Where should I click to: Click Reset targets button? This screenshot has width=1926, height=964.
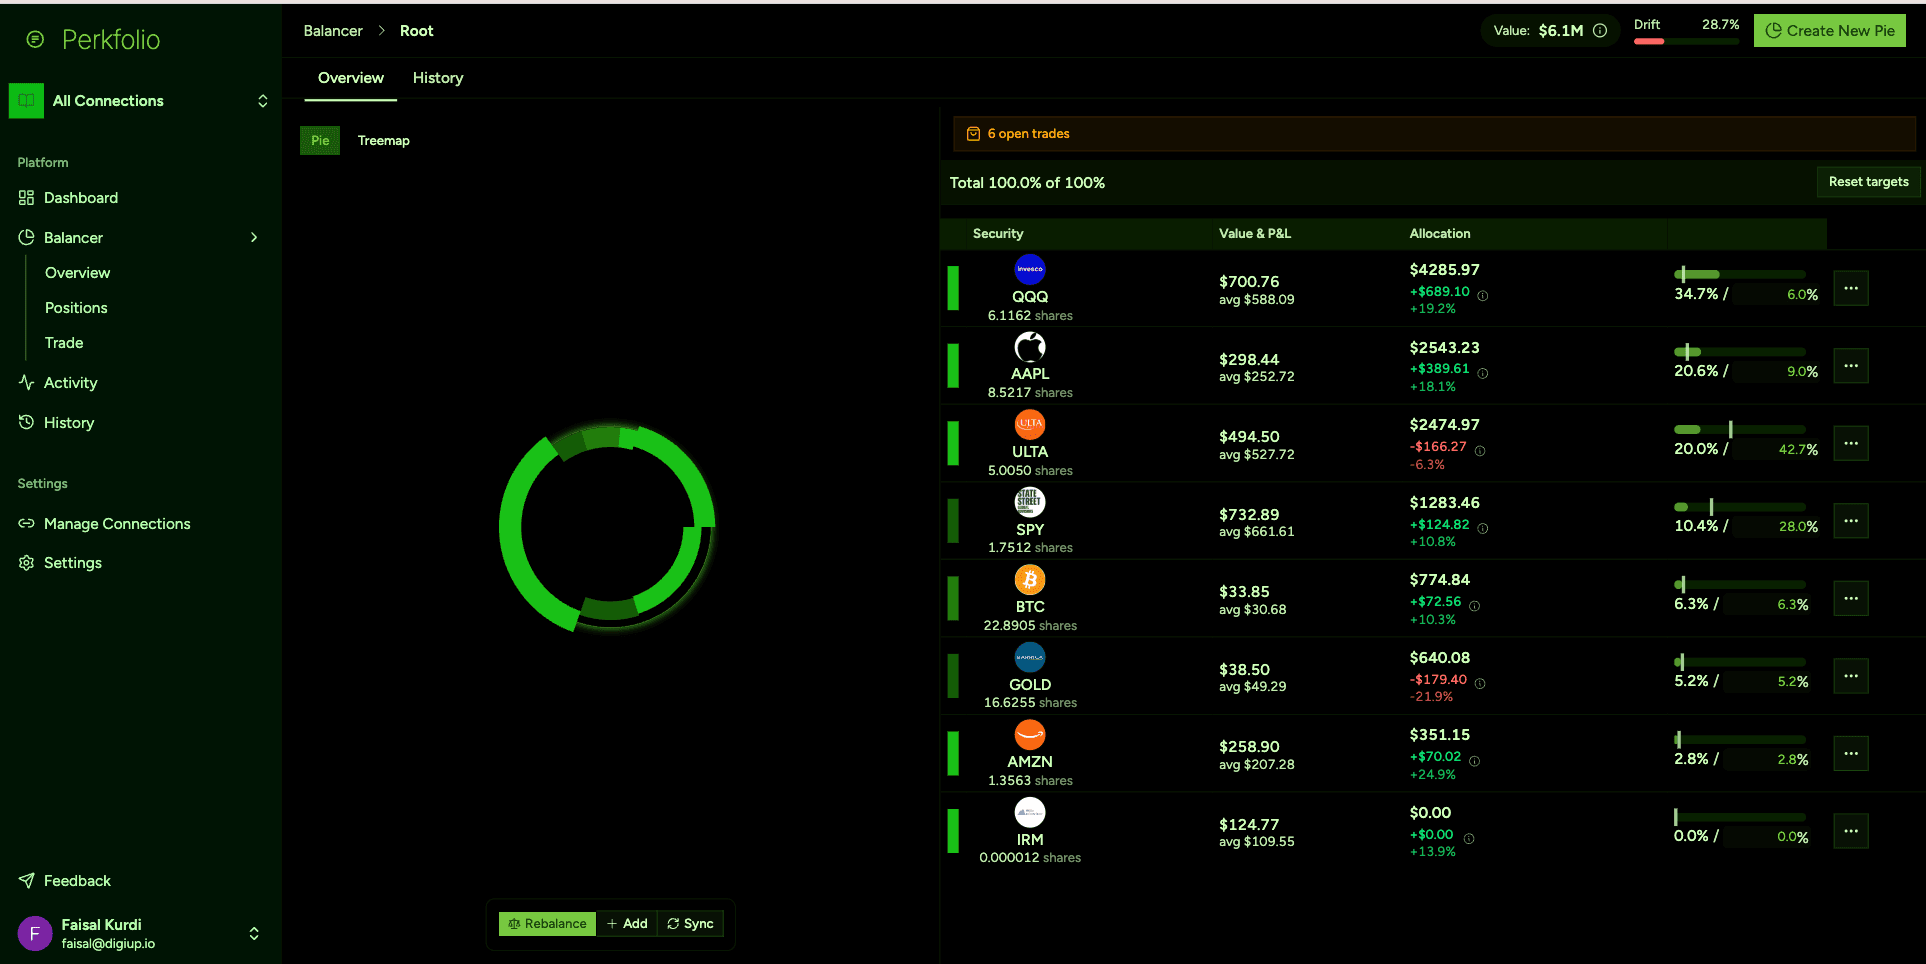click(1868, 182)
